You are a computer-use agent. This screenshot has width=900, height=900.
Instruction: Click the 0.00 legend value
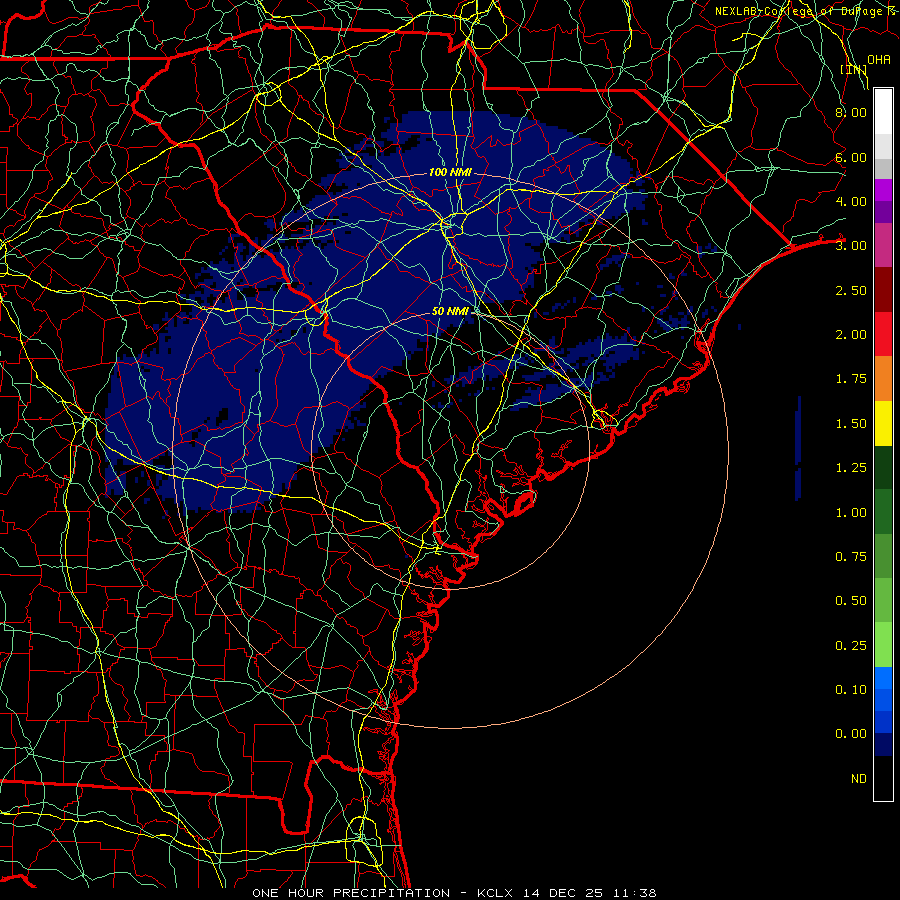click(x=851, y=734)
